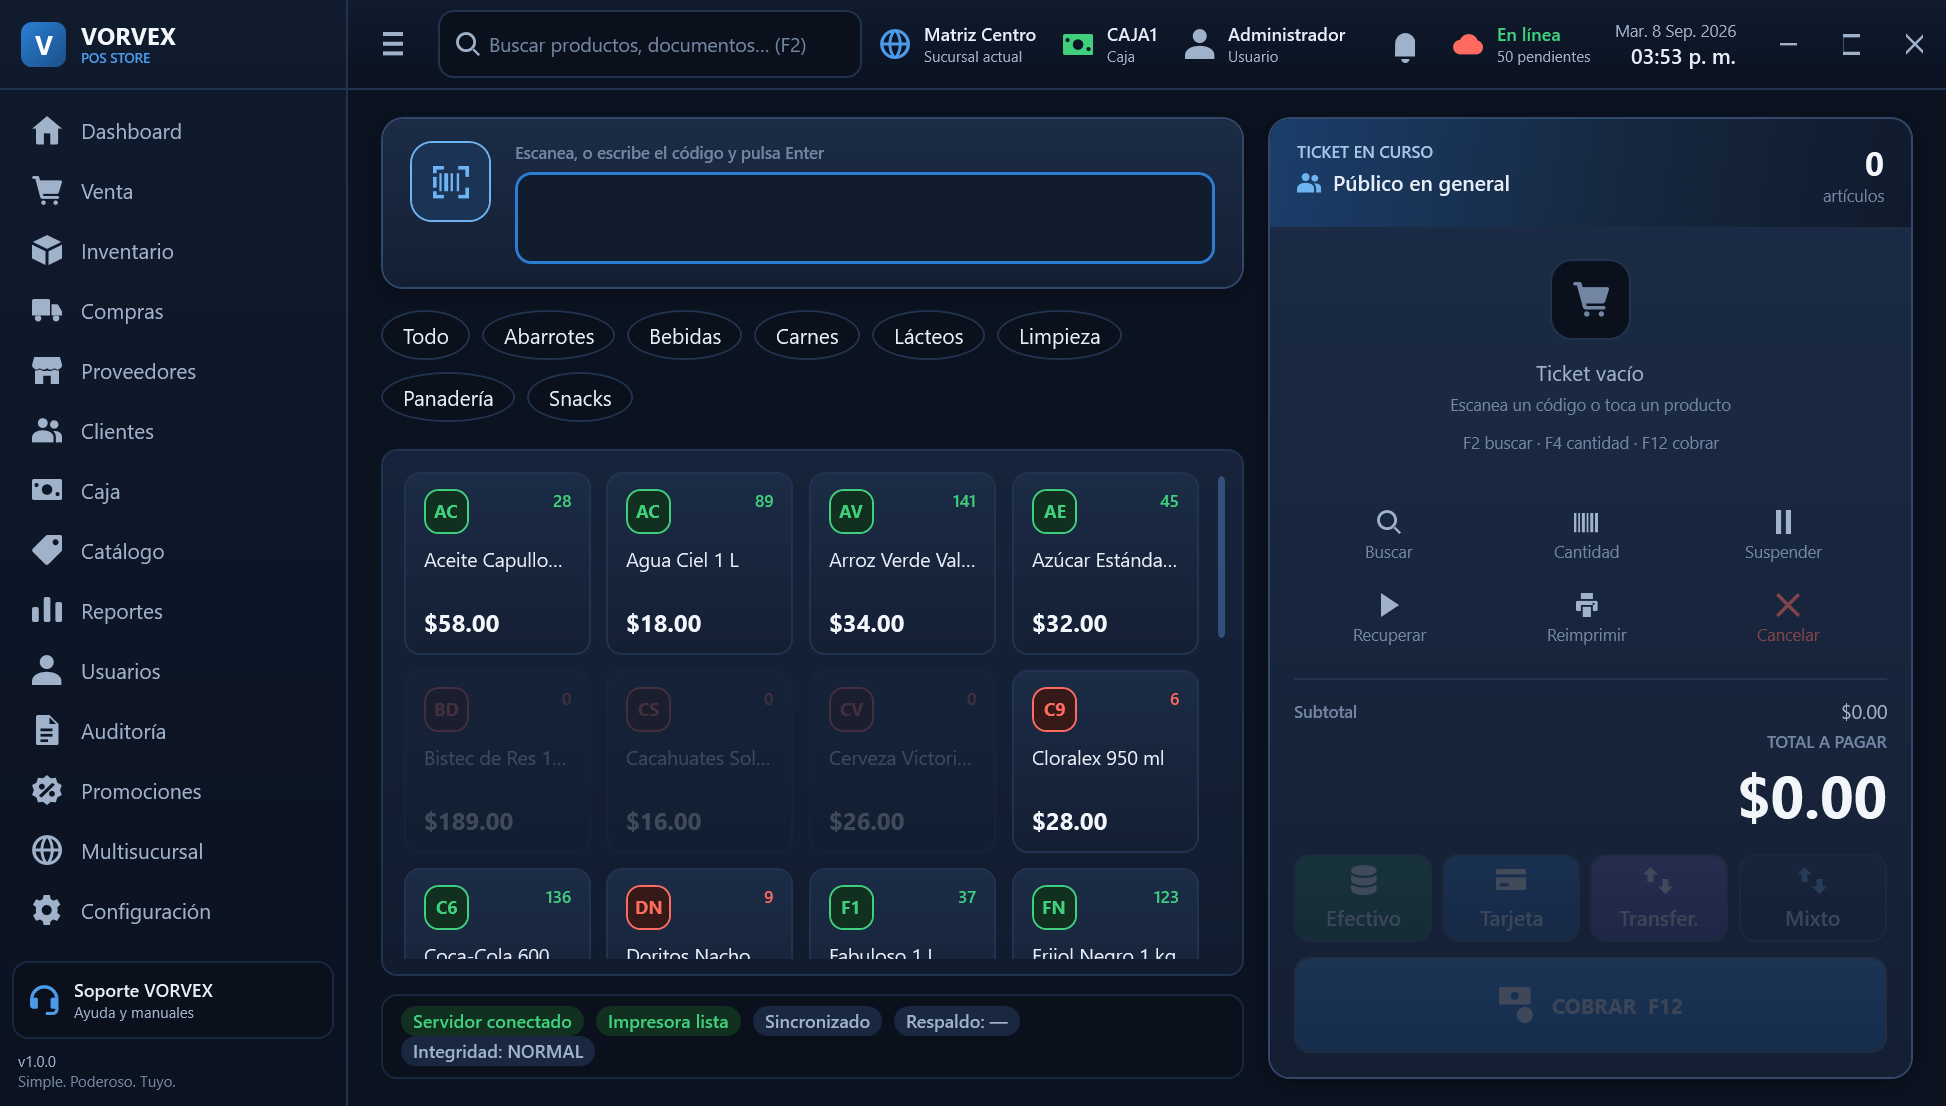The image size is (1947, 1107).
Task: Click the Efectivo payment button
Action: tap(1363, 897)
